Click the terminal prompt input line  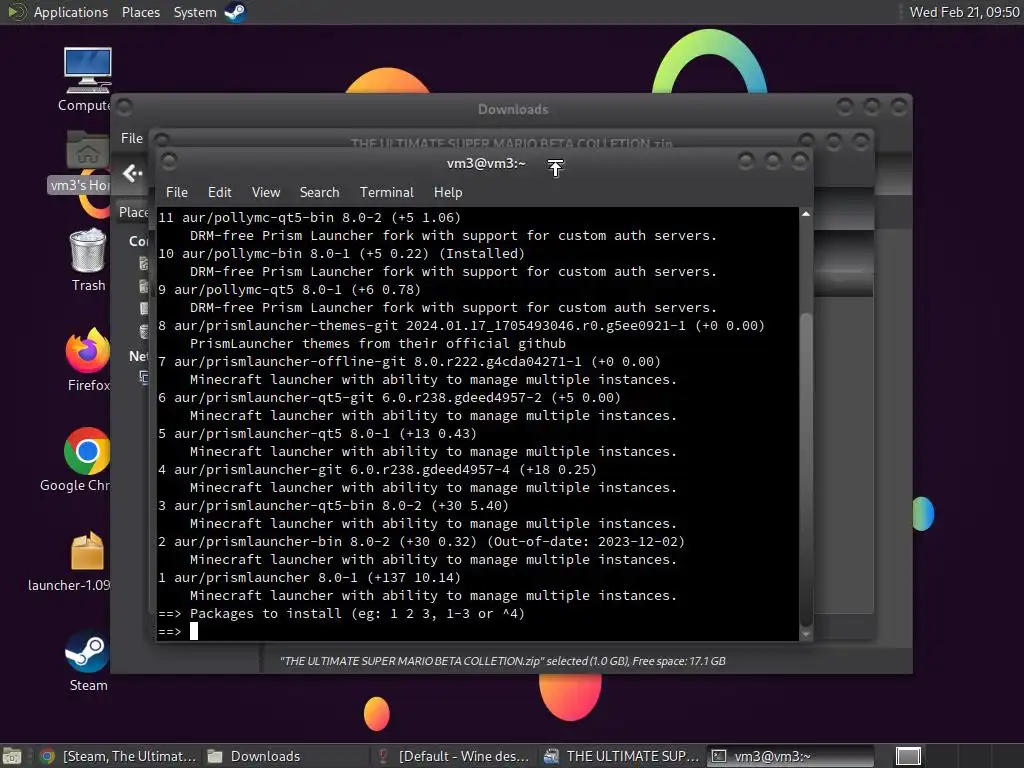[477, 632]
